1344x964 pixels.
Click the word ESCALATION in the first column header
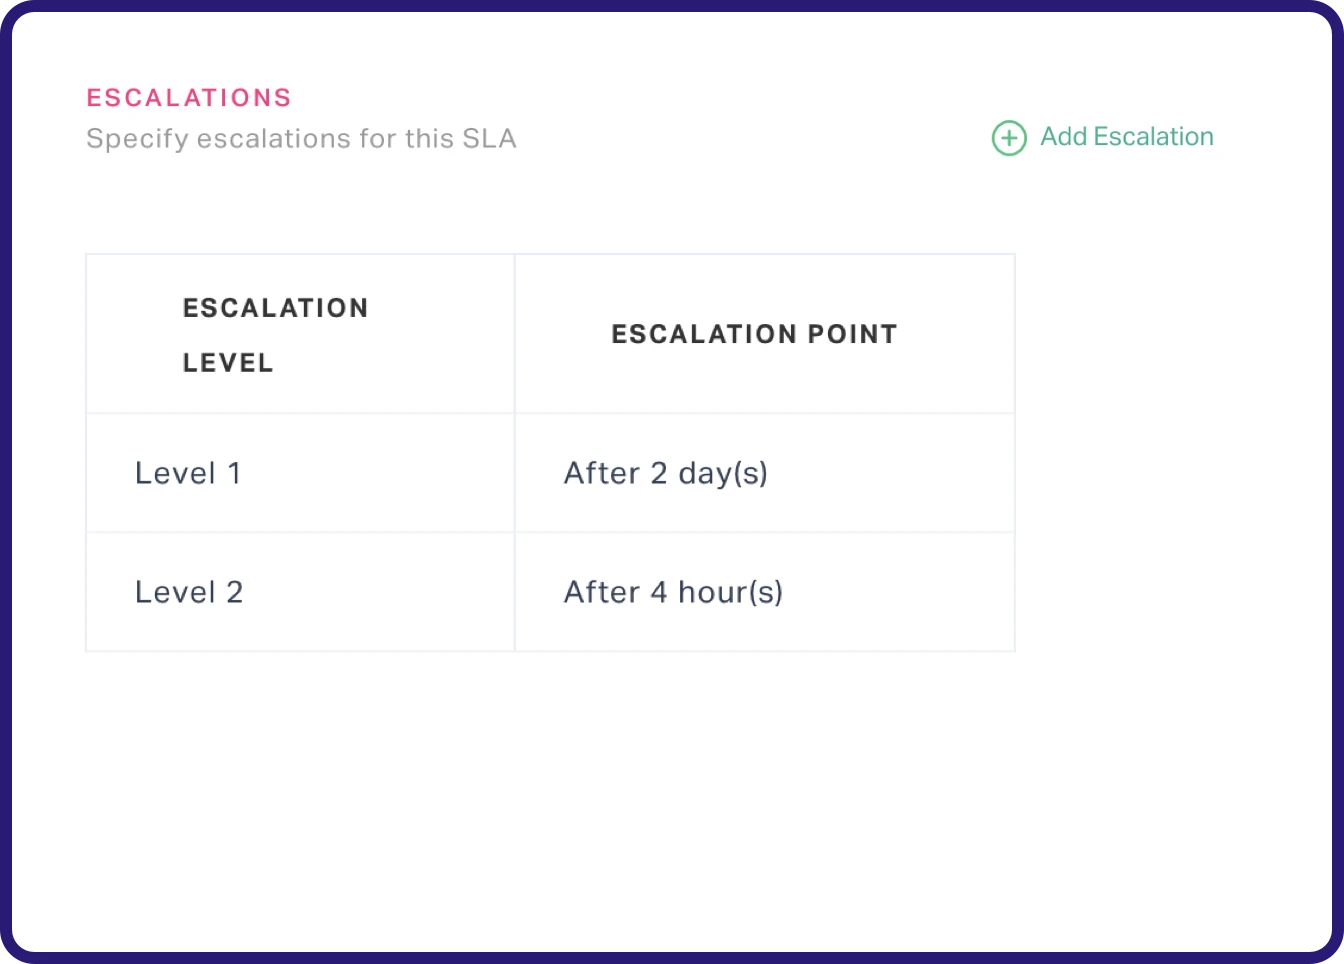pos(275,308)
